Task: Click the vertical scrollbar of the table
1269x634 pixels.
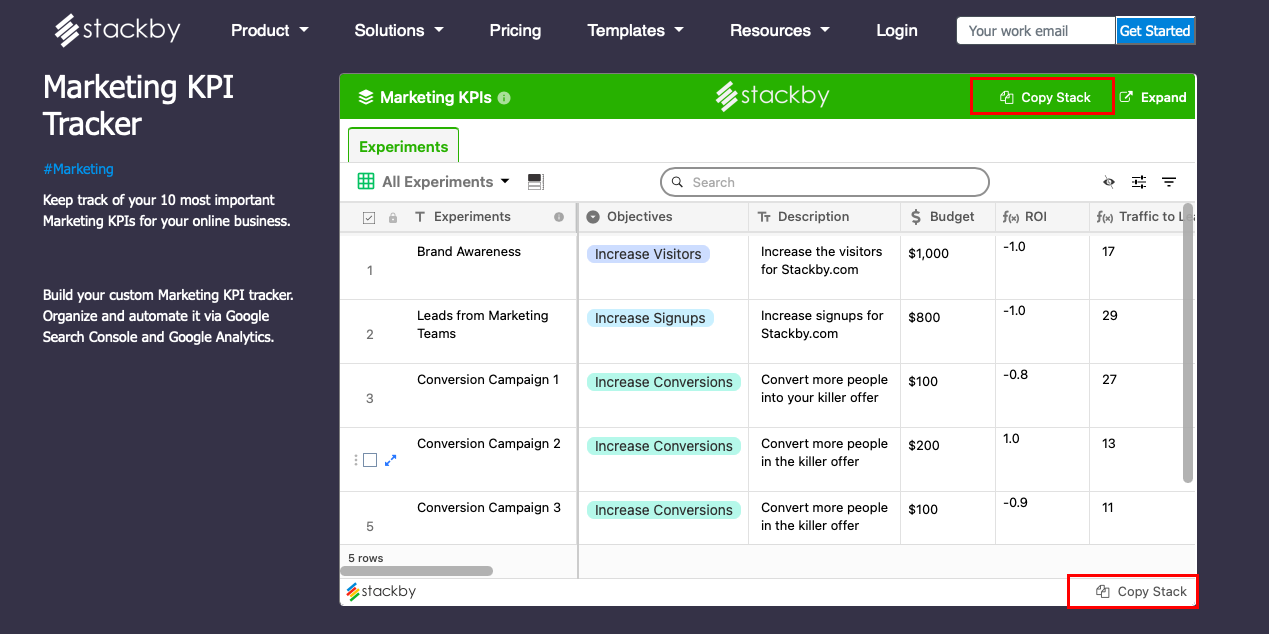Action: [x=1188, y=344]
